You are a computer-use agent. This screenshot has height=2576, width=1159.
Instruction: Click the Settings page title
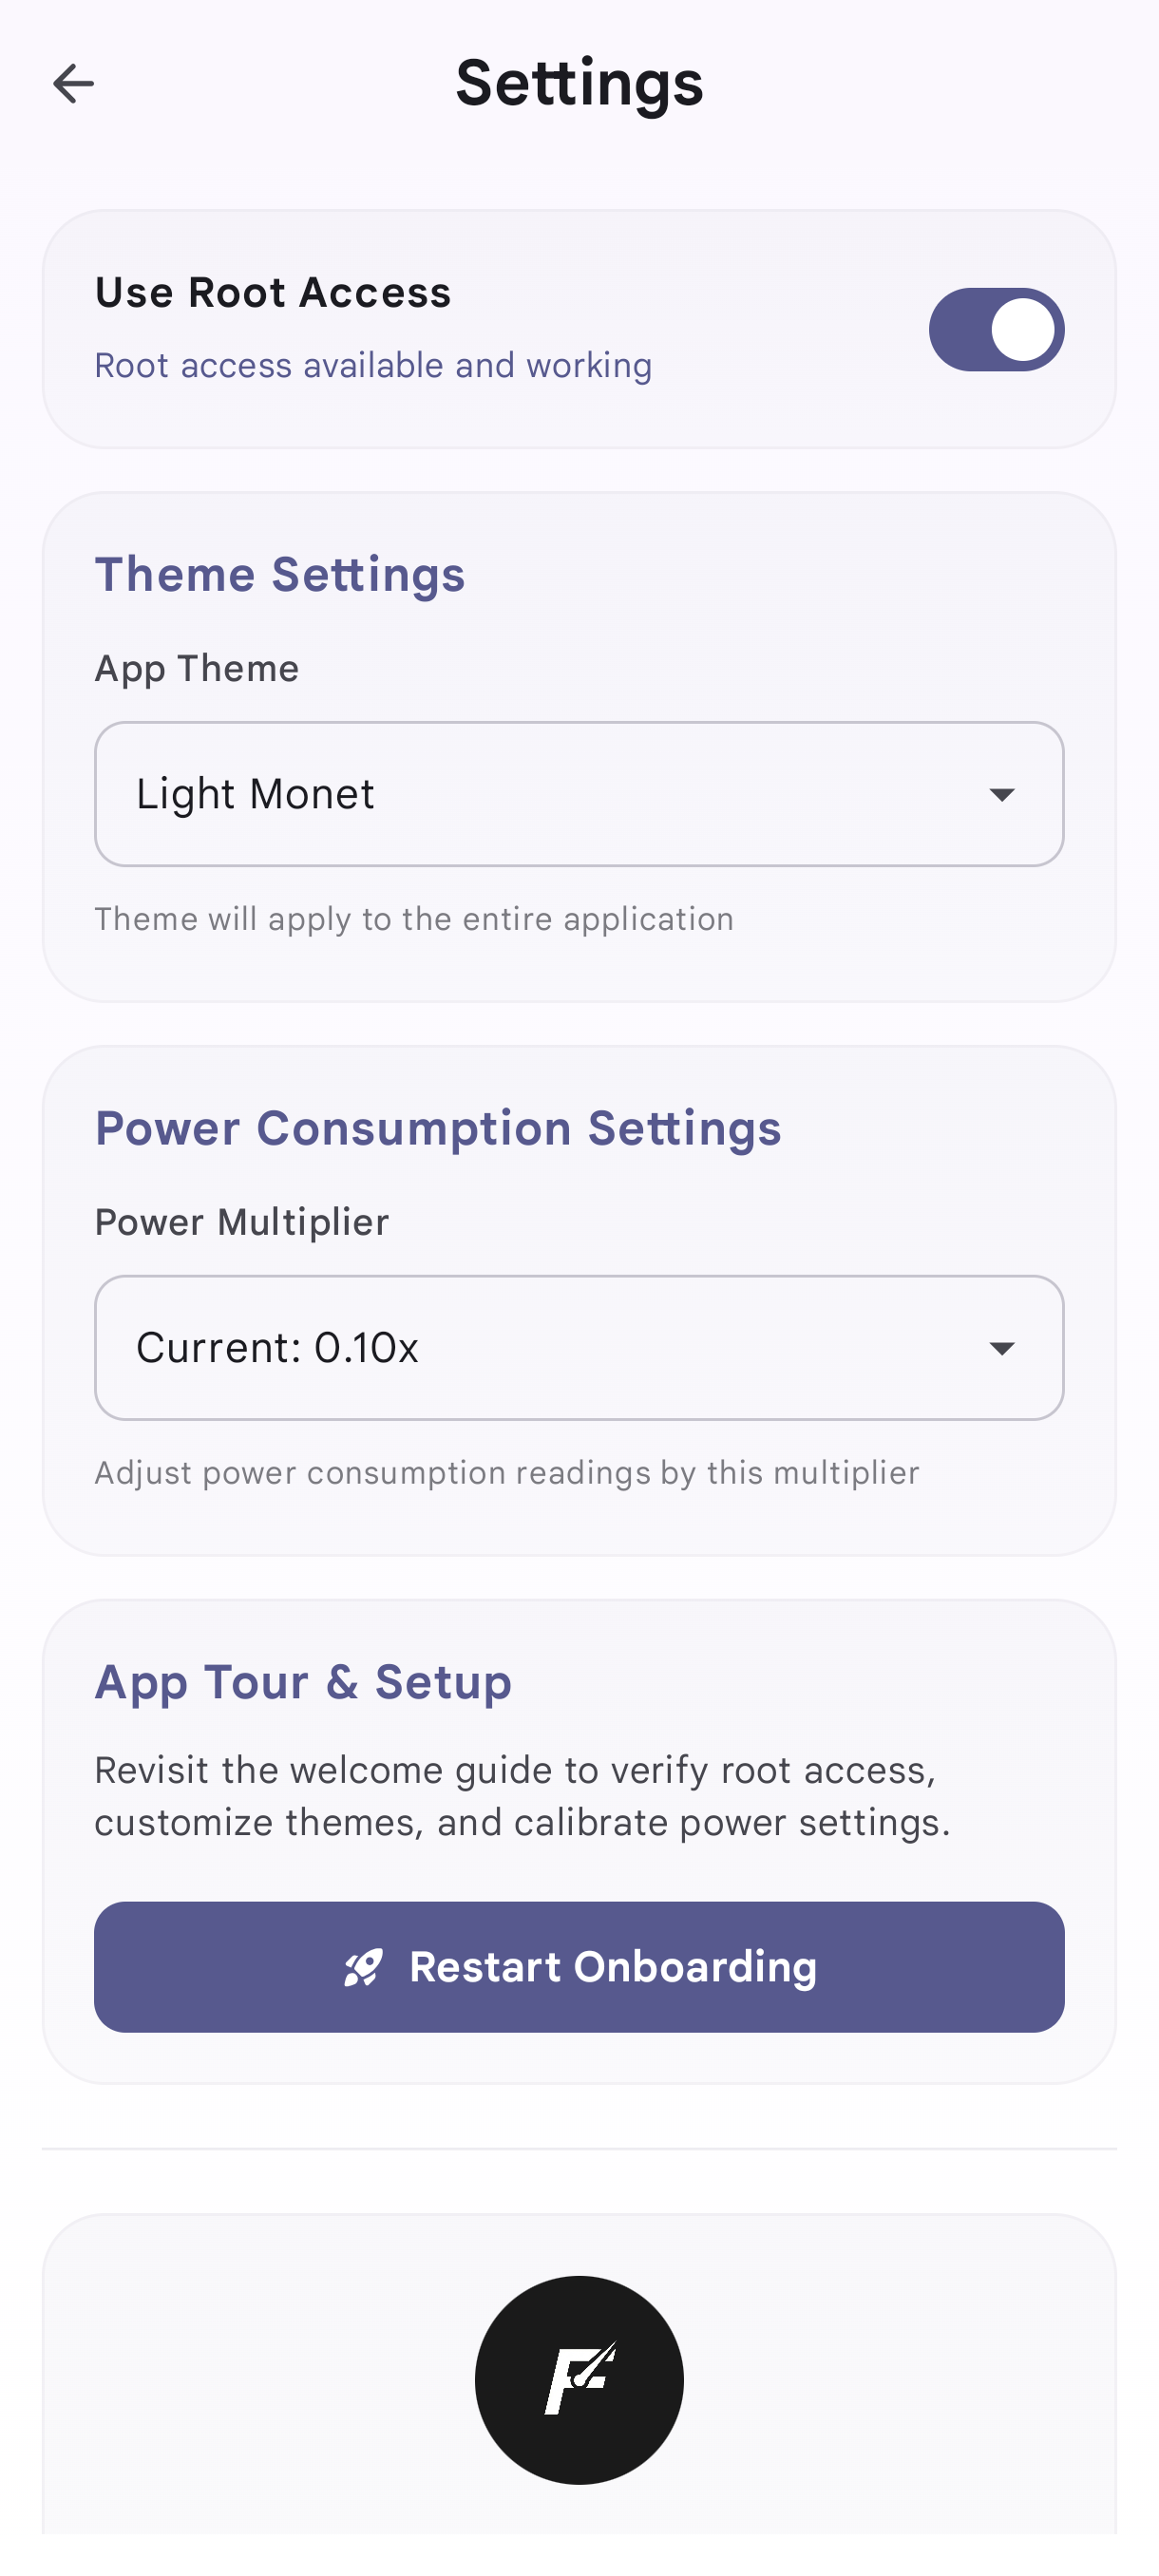(x=579, y=83)
